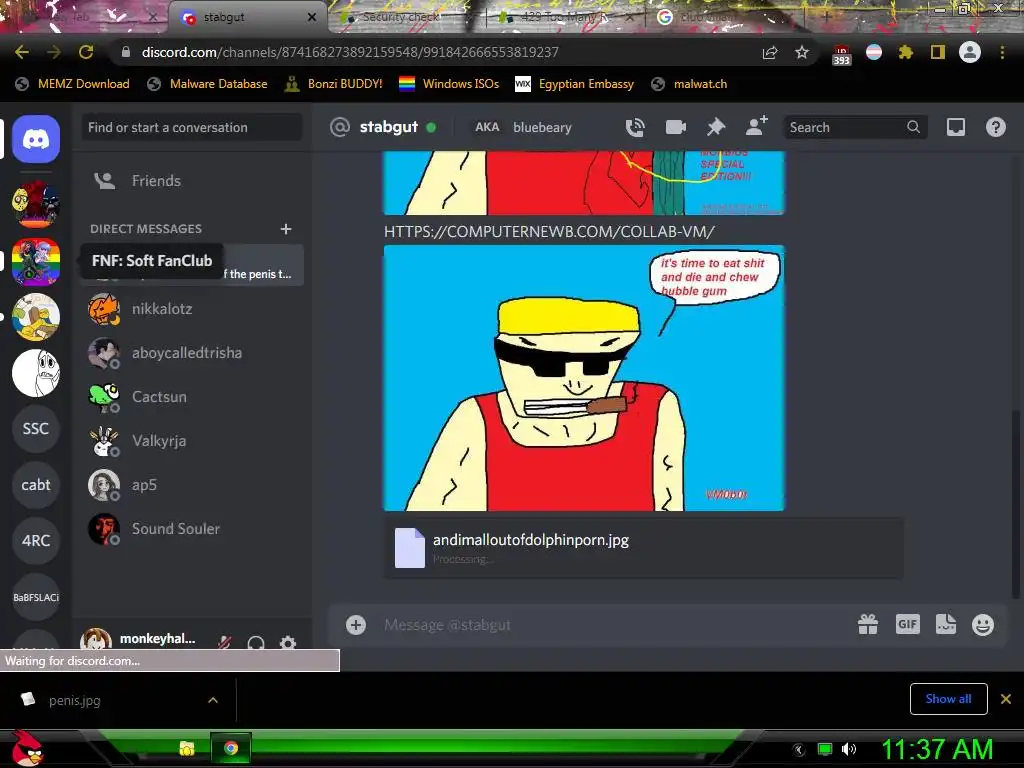Open the GIF picker
This screenshot has height=768, width=1024.
907,624
